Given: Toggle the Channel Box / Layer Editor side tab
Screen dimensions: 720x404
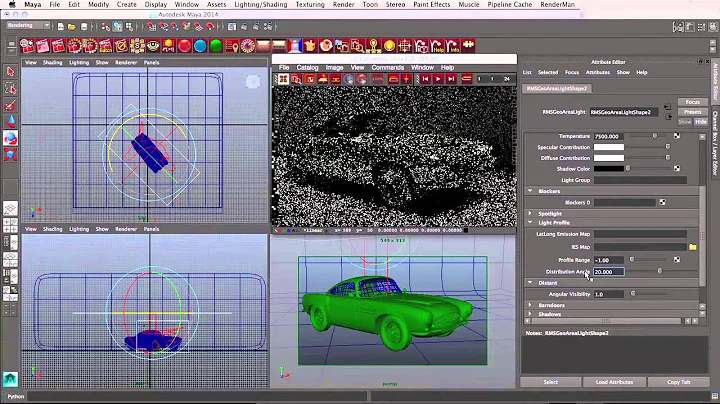Looking at the screenshot, I should click(715, 143).
